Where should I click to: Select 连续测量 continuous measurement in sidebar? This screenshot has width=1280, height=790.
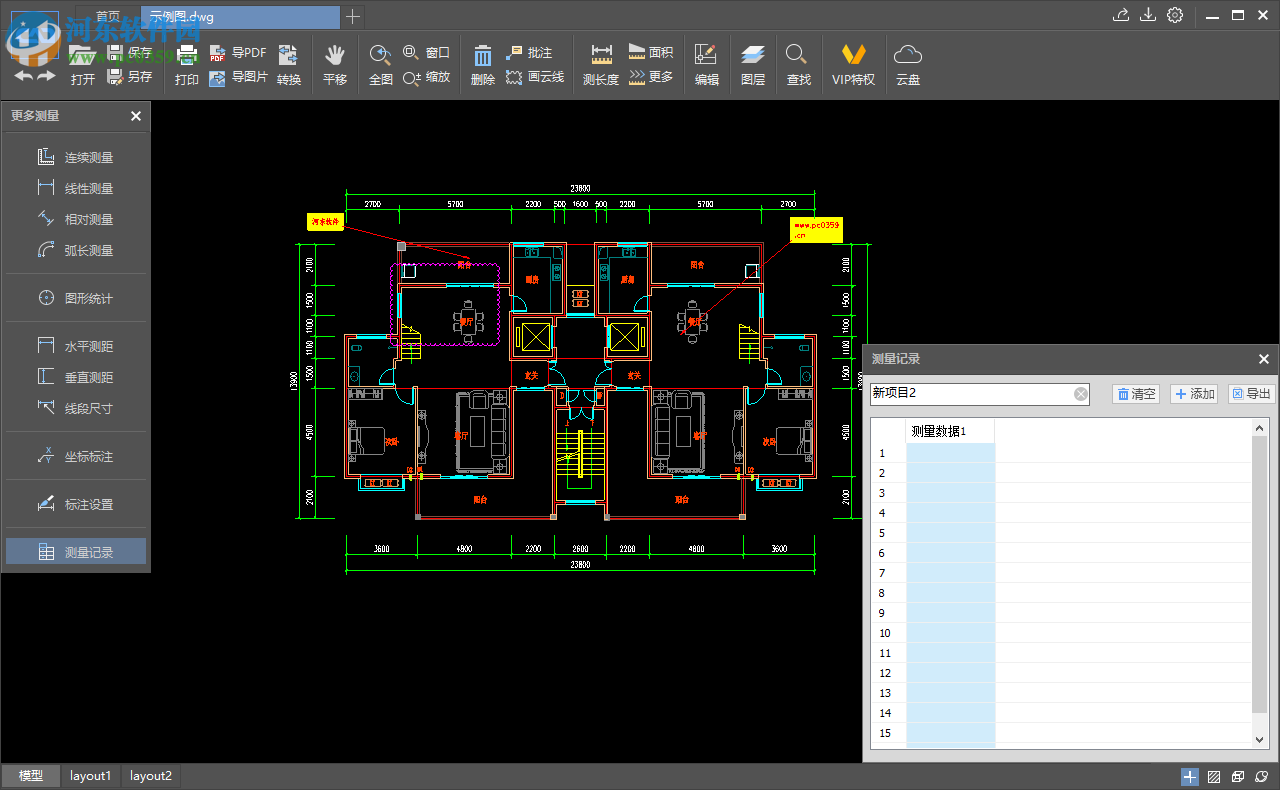pyautogui.click(x=85, y=157)
